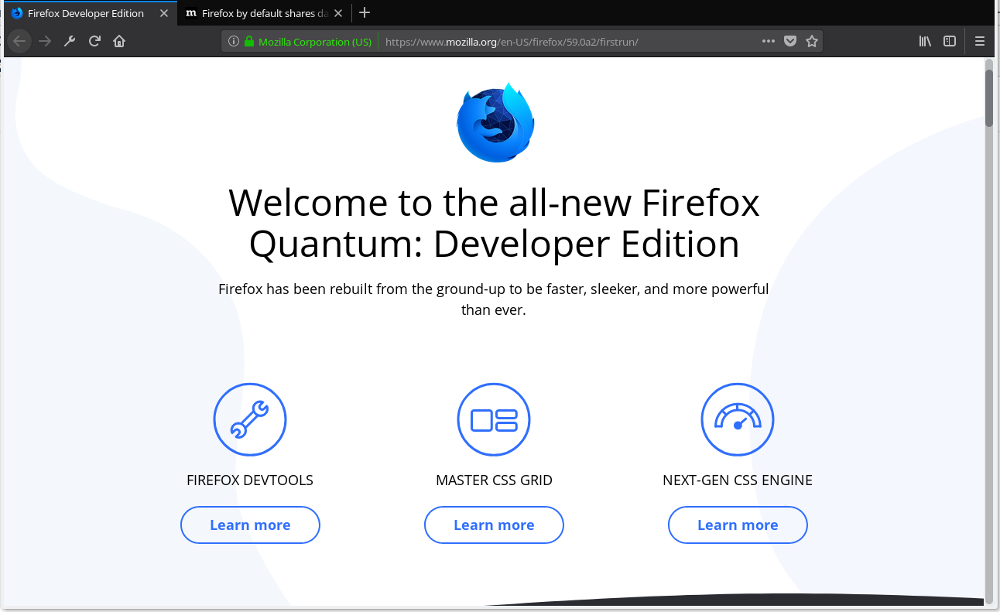Screen dimensions: 1000x612
Task: Open the Library icon
Action: coord(925,41)
